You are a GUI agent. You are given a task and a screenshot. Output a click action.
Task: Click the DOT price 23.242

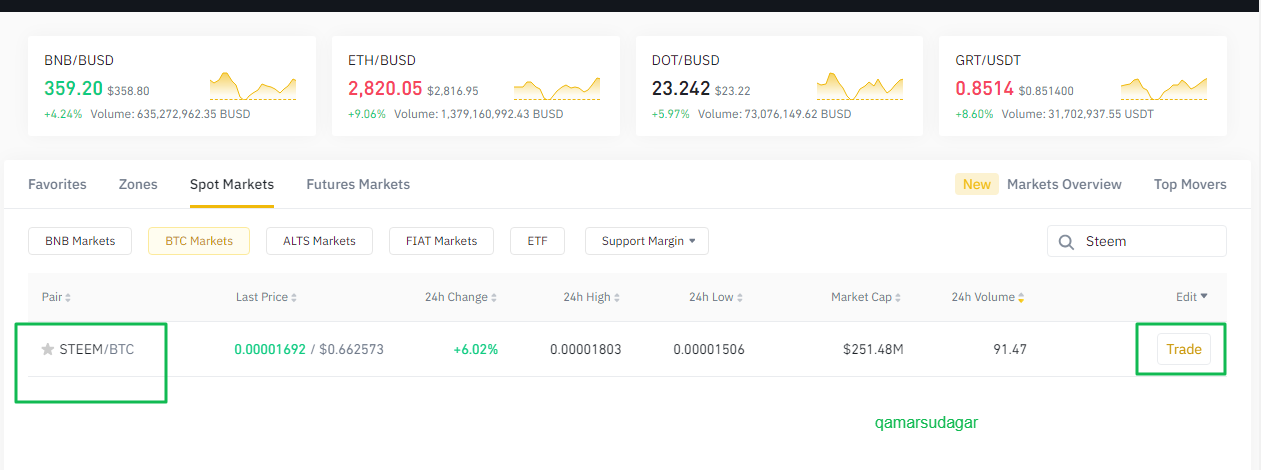(x=681, y=89)
